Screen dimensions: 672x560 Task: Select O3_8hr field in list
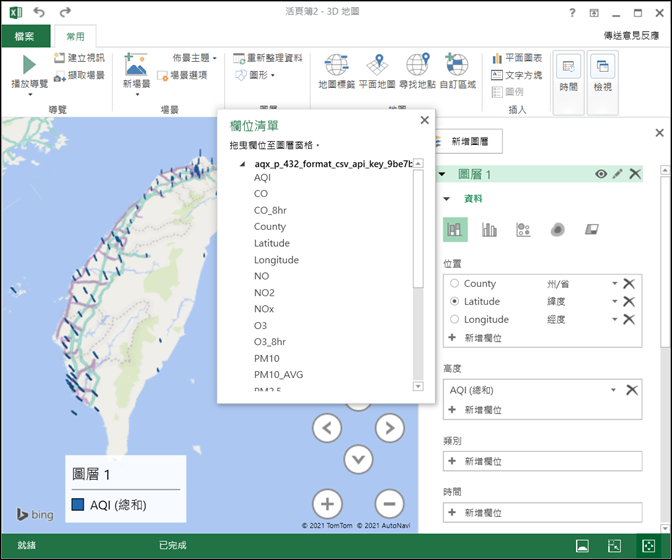[x=270, y=342]
